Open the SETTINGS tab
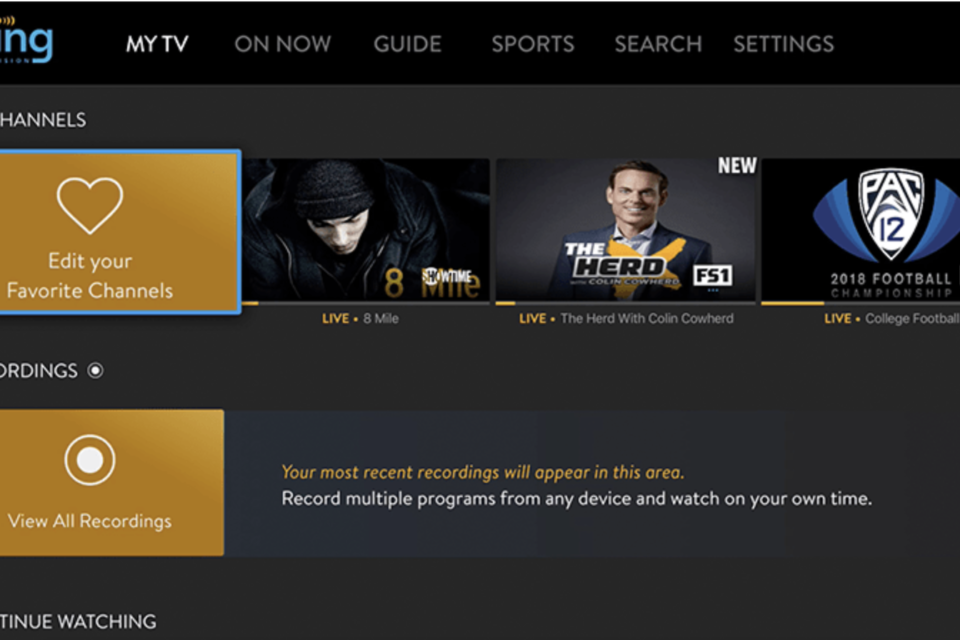The height and width of the screenshot is (640, 960). click(x=784, y=44)
